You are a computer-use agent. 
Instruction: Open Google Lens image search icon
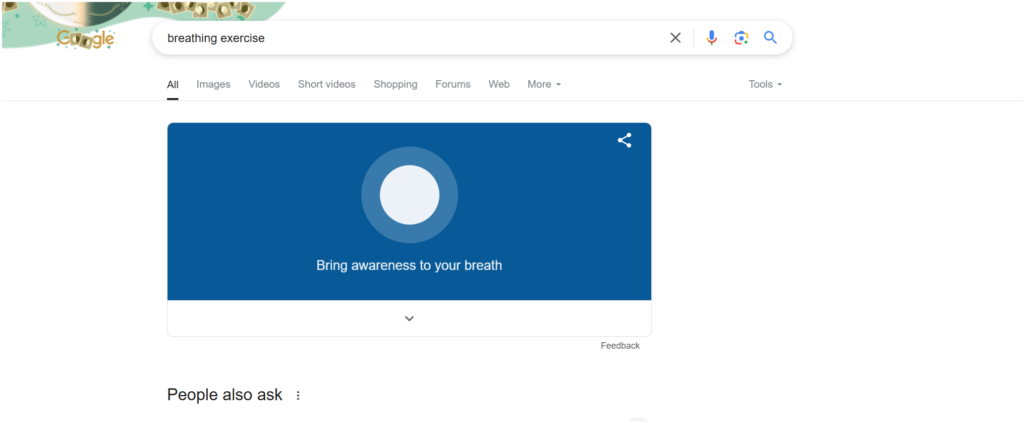click(741, 38)
